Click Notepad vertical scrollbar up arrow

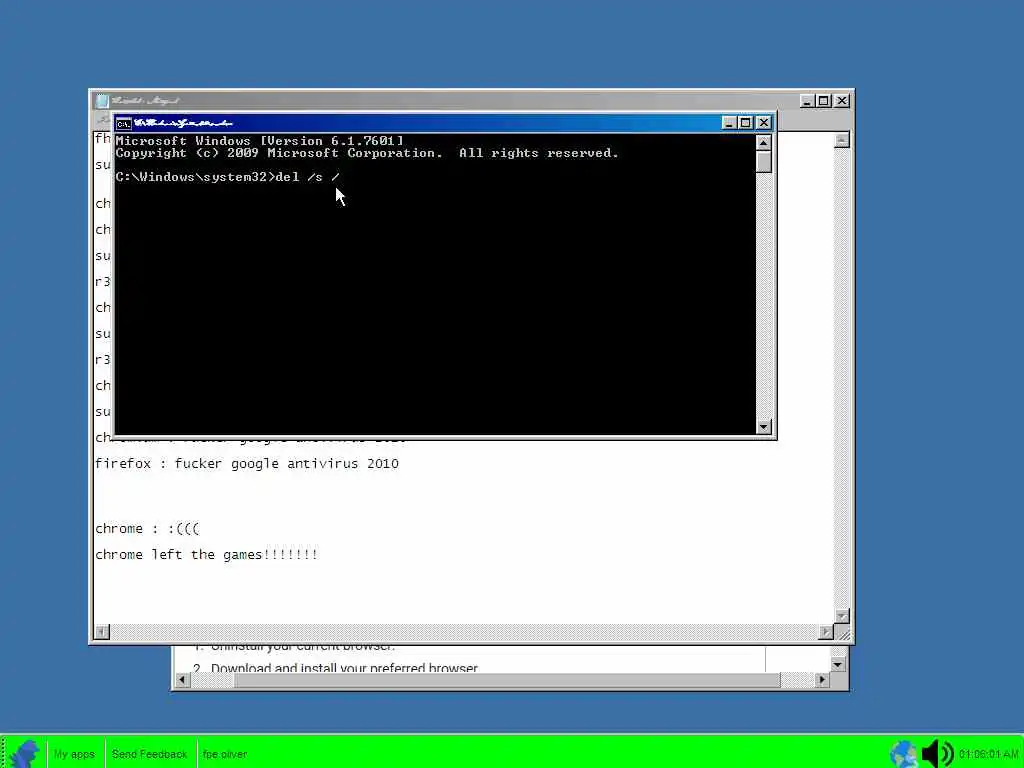pyautogui.click(x=842, y=140)
